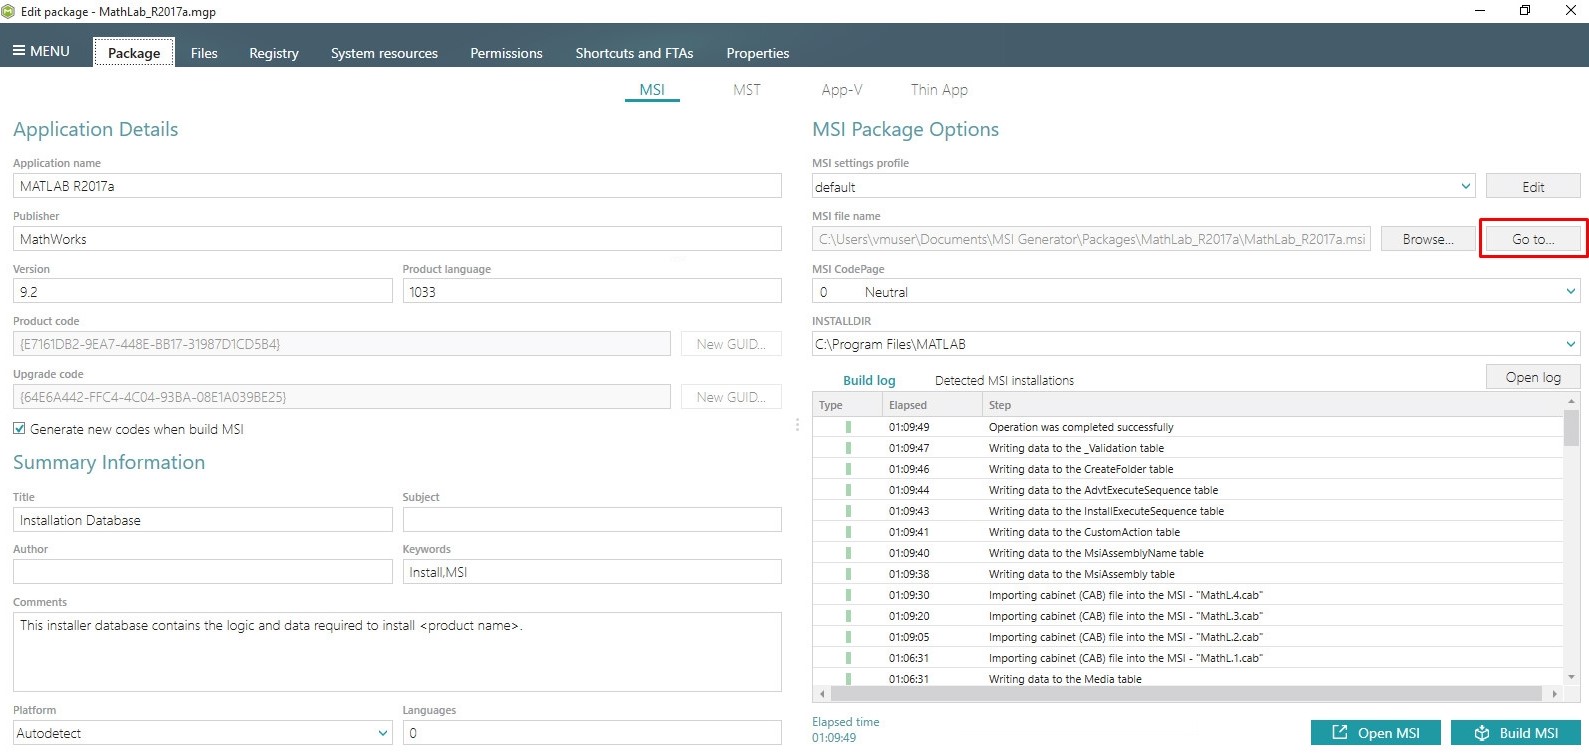Image resolution: width=1589 pixels, height=753 pixels.
Task: Open the Detected MSI installations tab
Action: [1004, 380]
